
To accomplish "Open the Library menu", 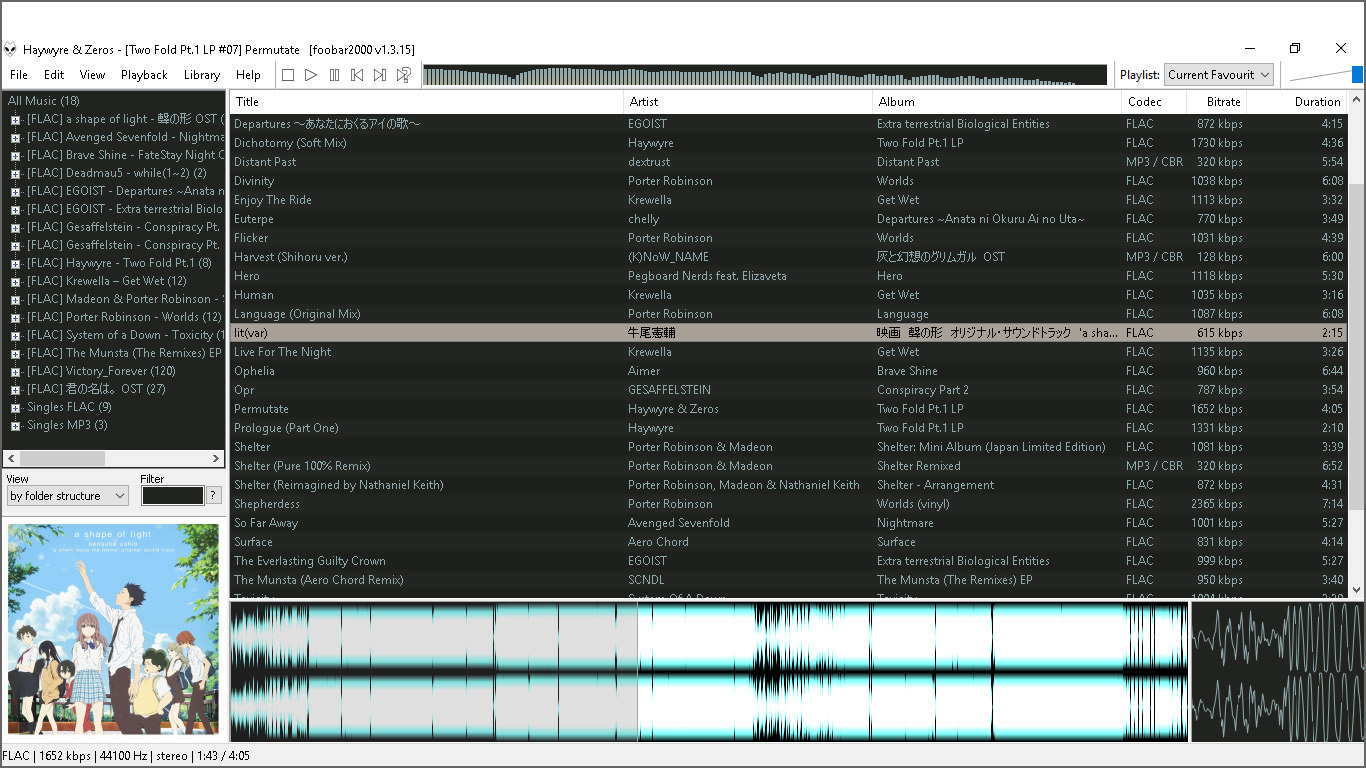I will pos(201,74).
